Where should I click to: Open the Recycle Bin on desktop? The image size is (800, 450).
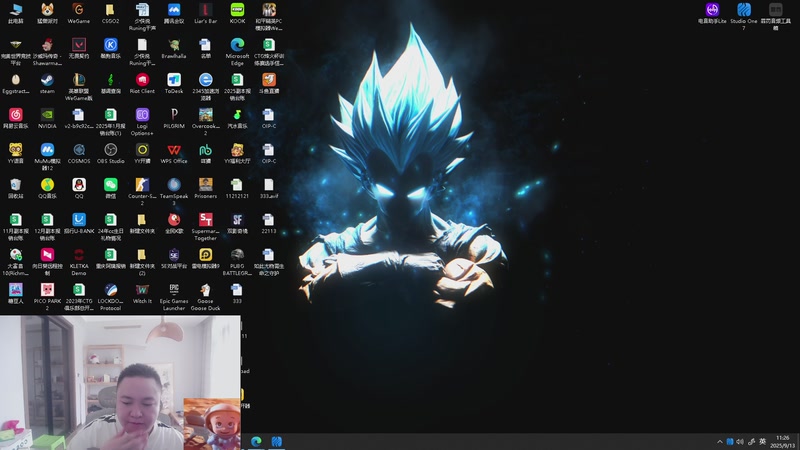(x=15, y=188)
